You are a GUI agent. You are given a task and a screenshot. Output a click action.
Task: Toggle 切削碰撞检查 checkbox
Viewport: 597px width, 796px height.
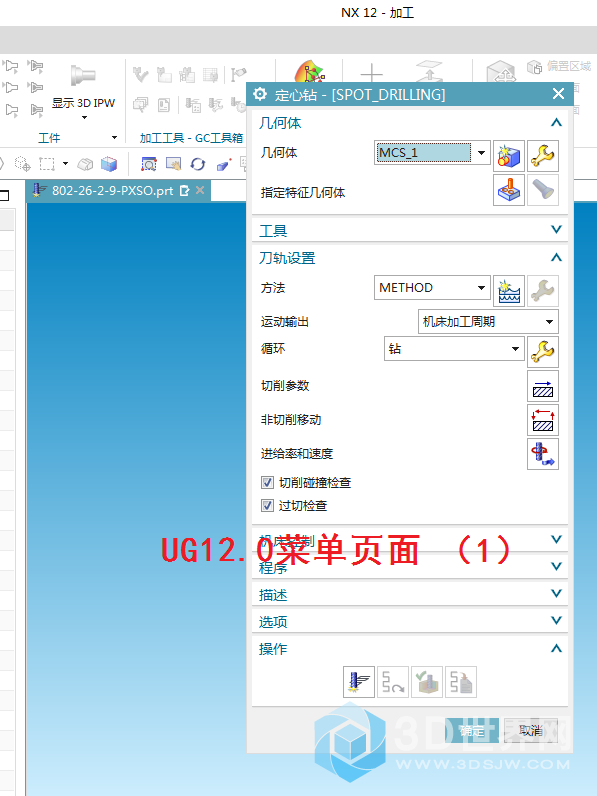coord(268,483)
